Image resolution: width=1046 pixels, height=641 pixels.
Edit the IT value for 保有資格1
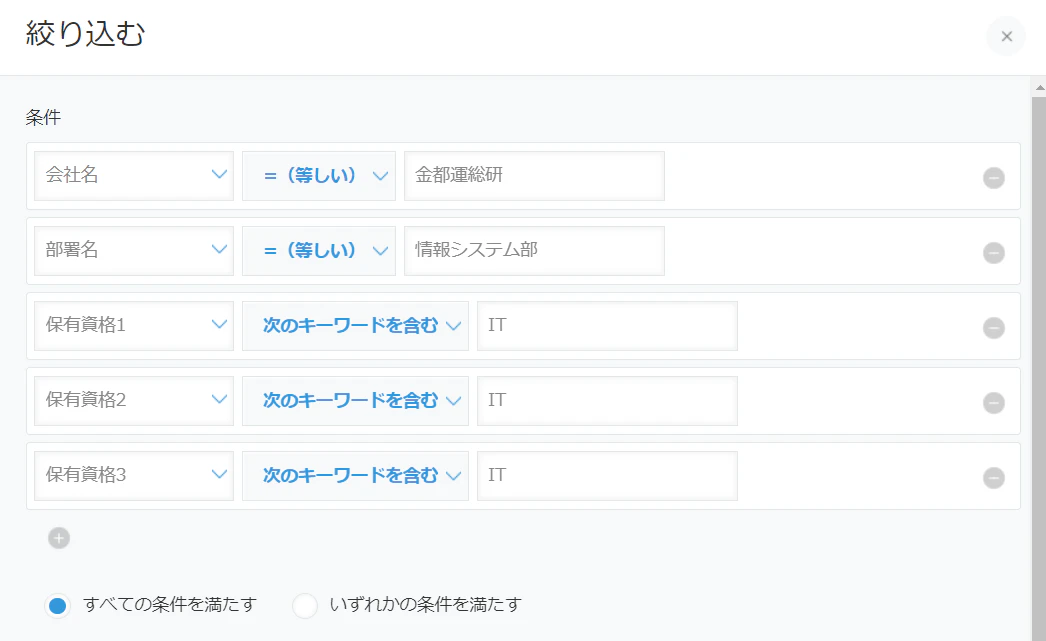point(608,326)
